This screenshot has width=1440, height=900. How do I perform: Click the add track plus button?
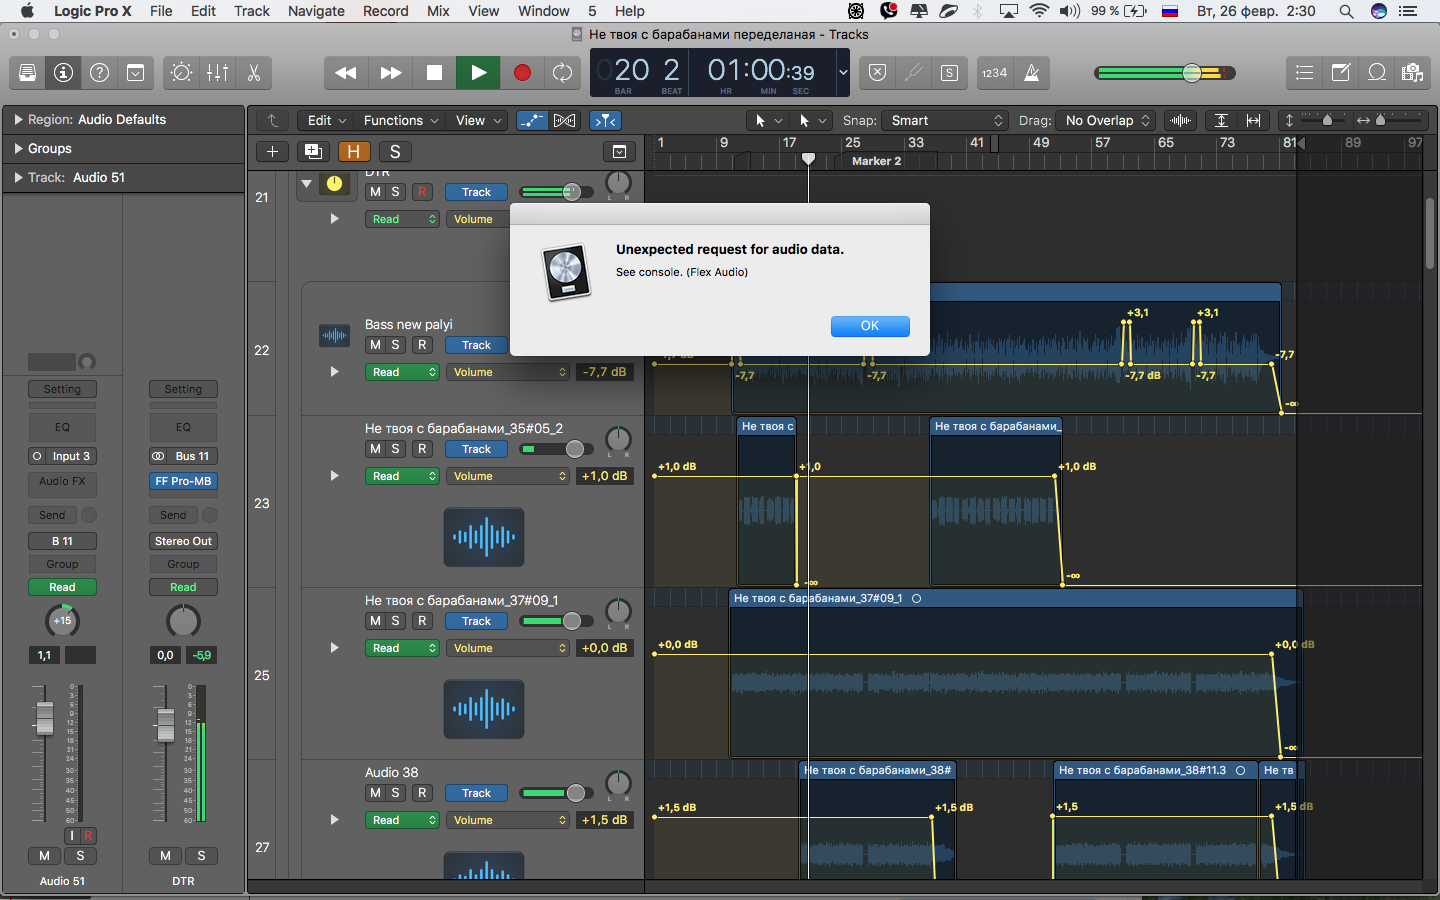click(272, 152)
